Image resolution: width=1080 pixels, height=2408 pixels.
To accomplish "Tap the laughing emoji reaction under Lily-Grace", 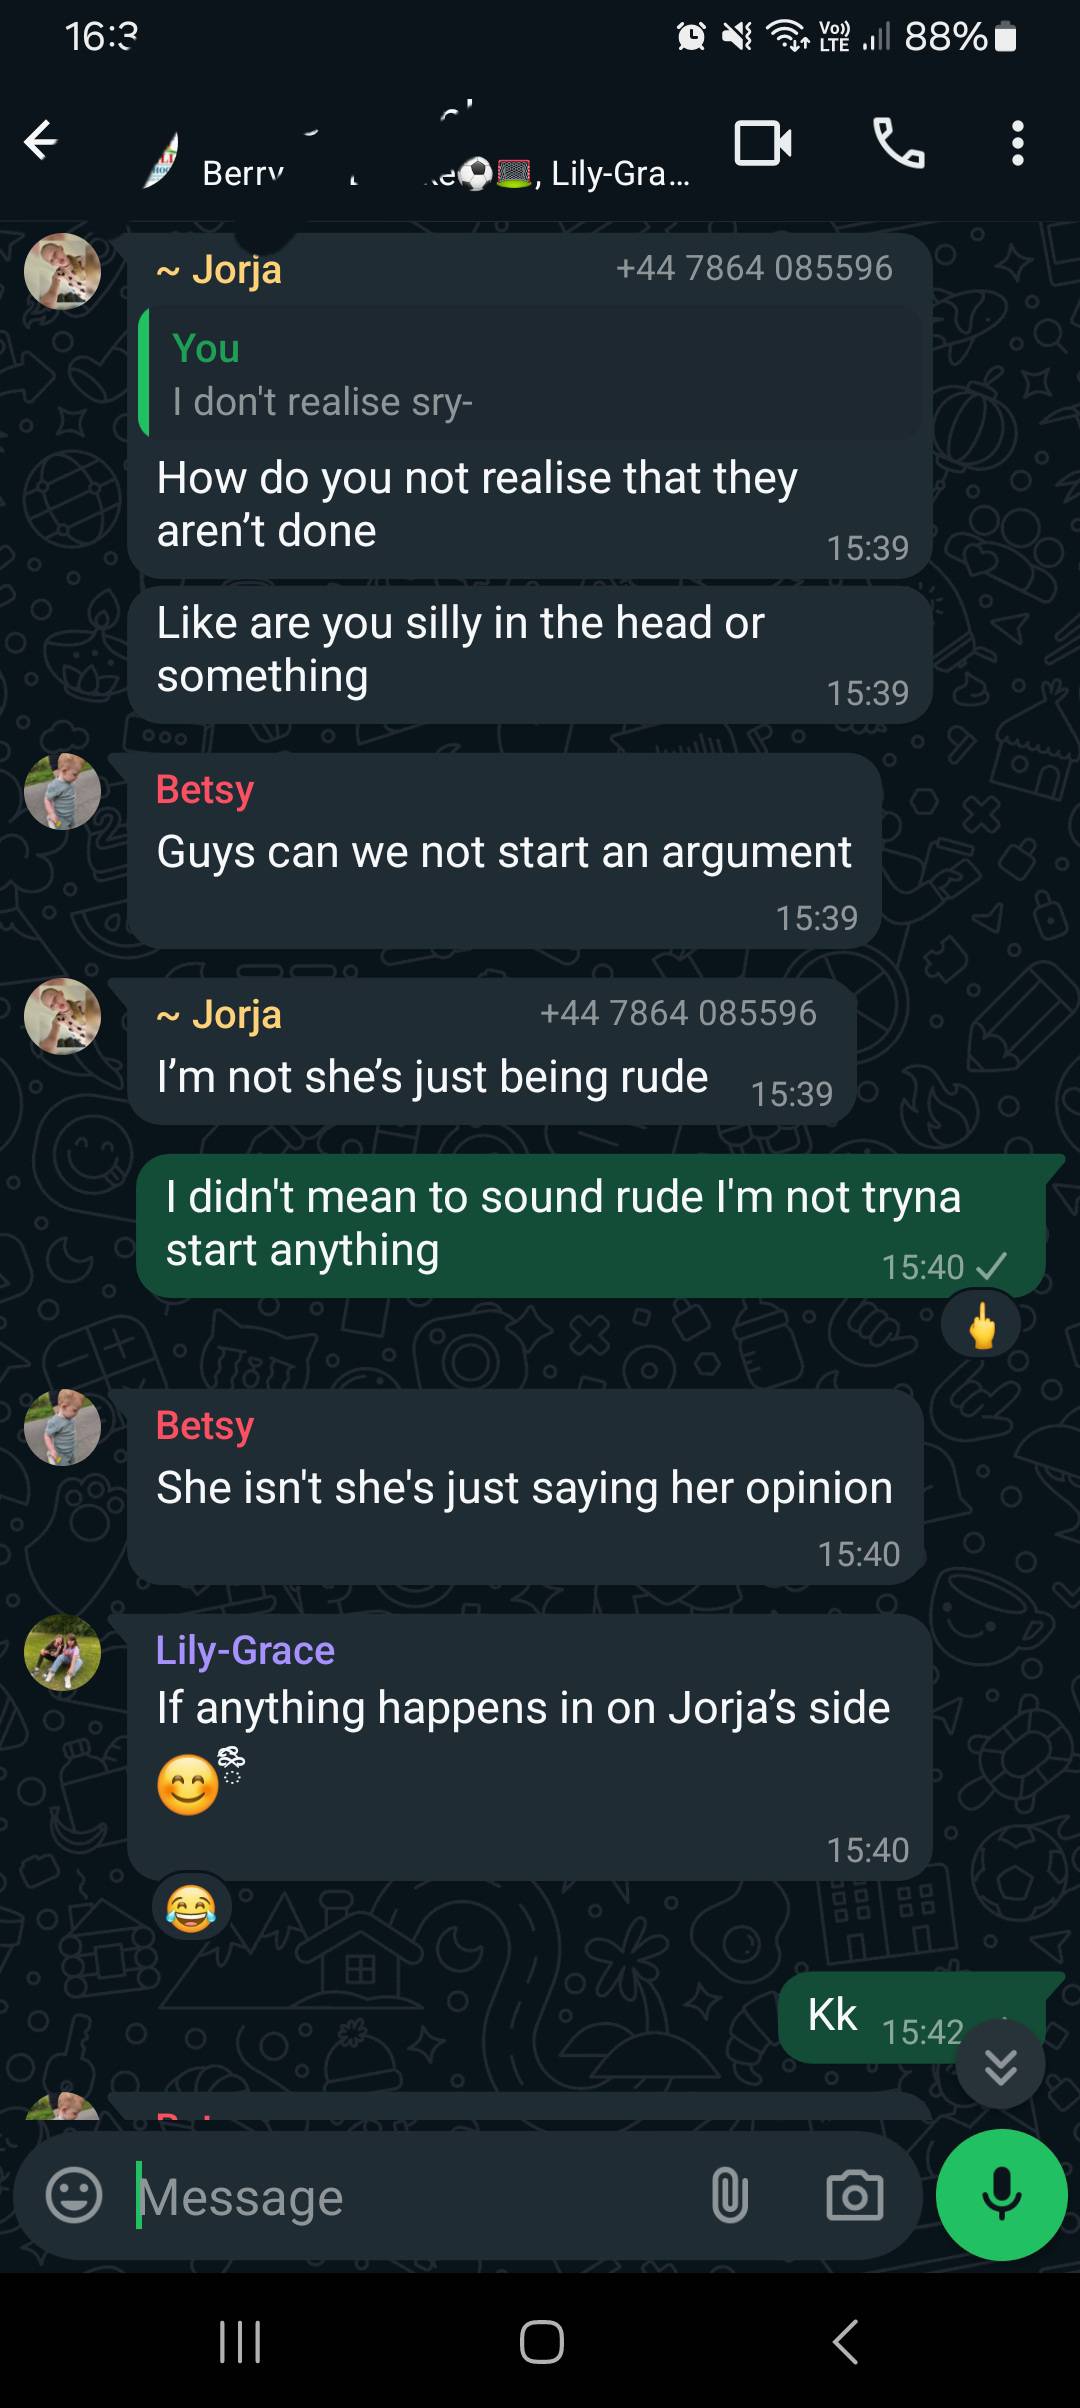I will pos(191,1907).
